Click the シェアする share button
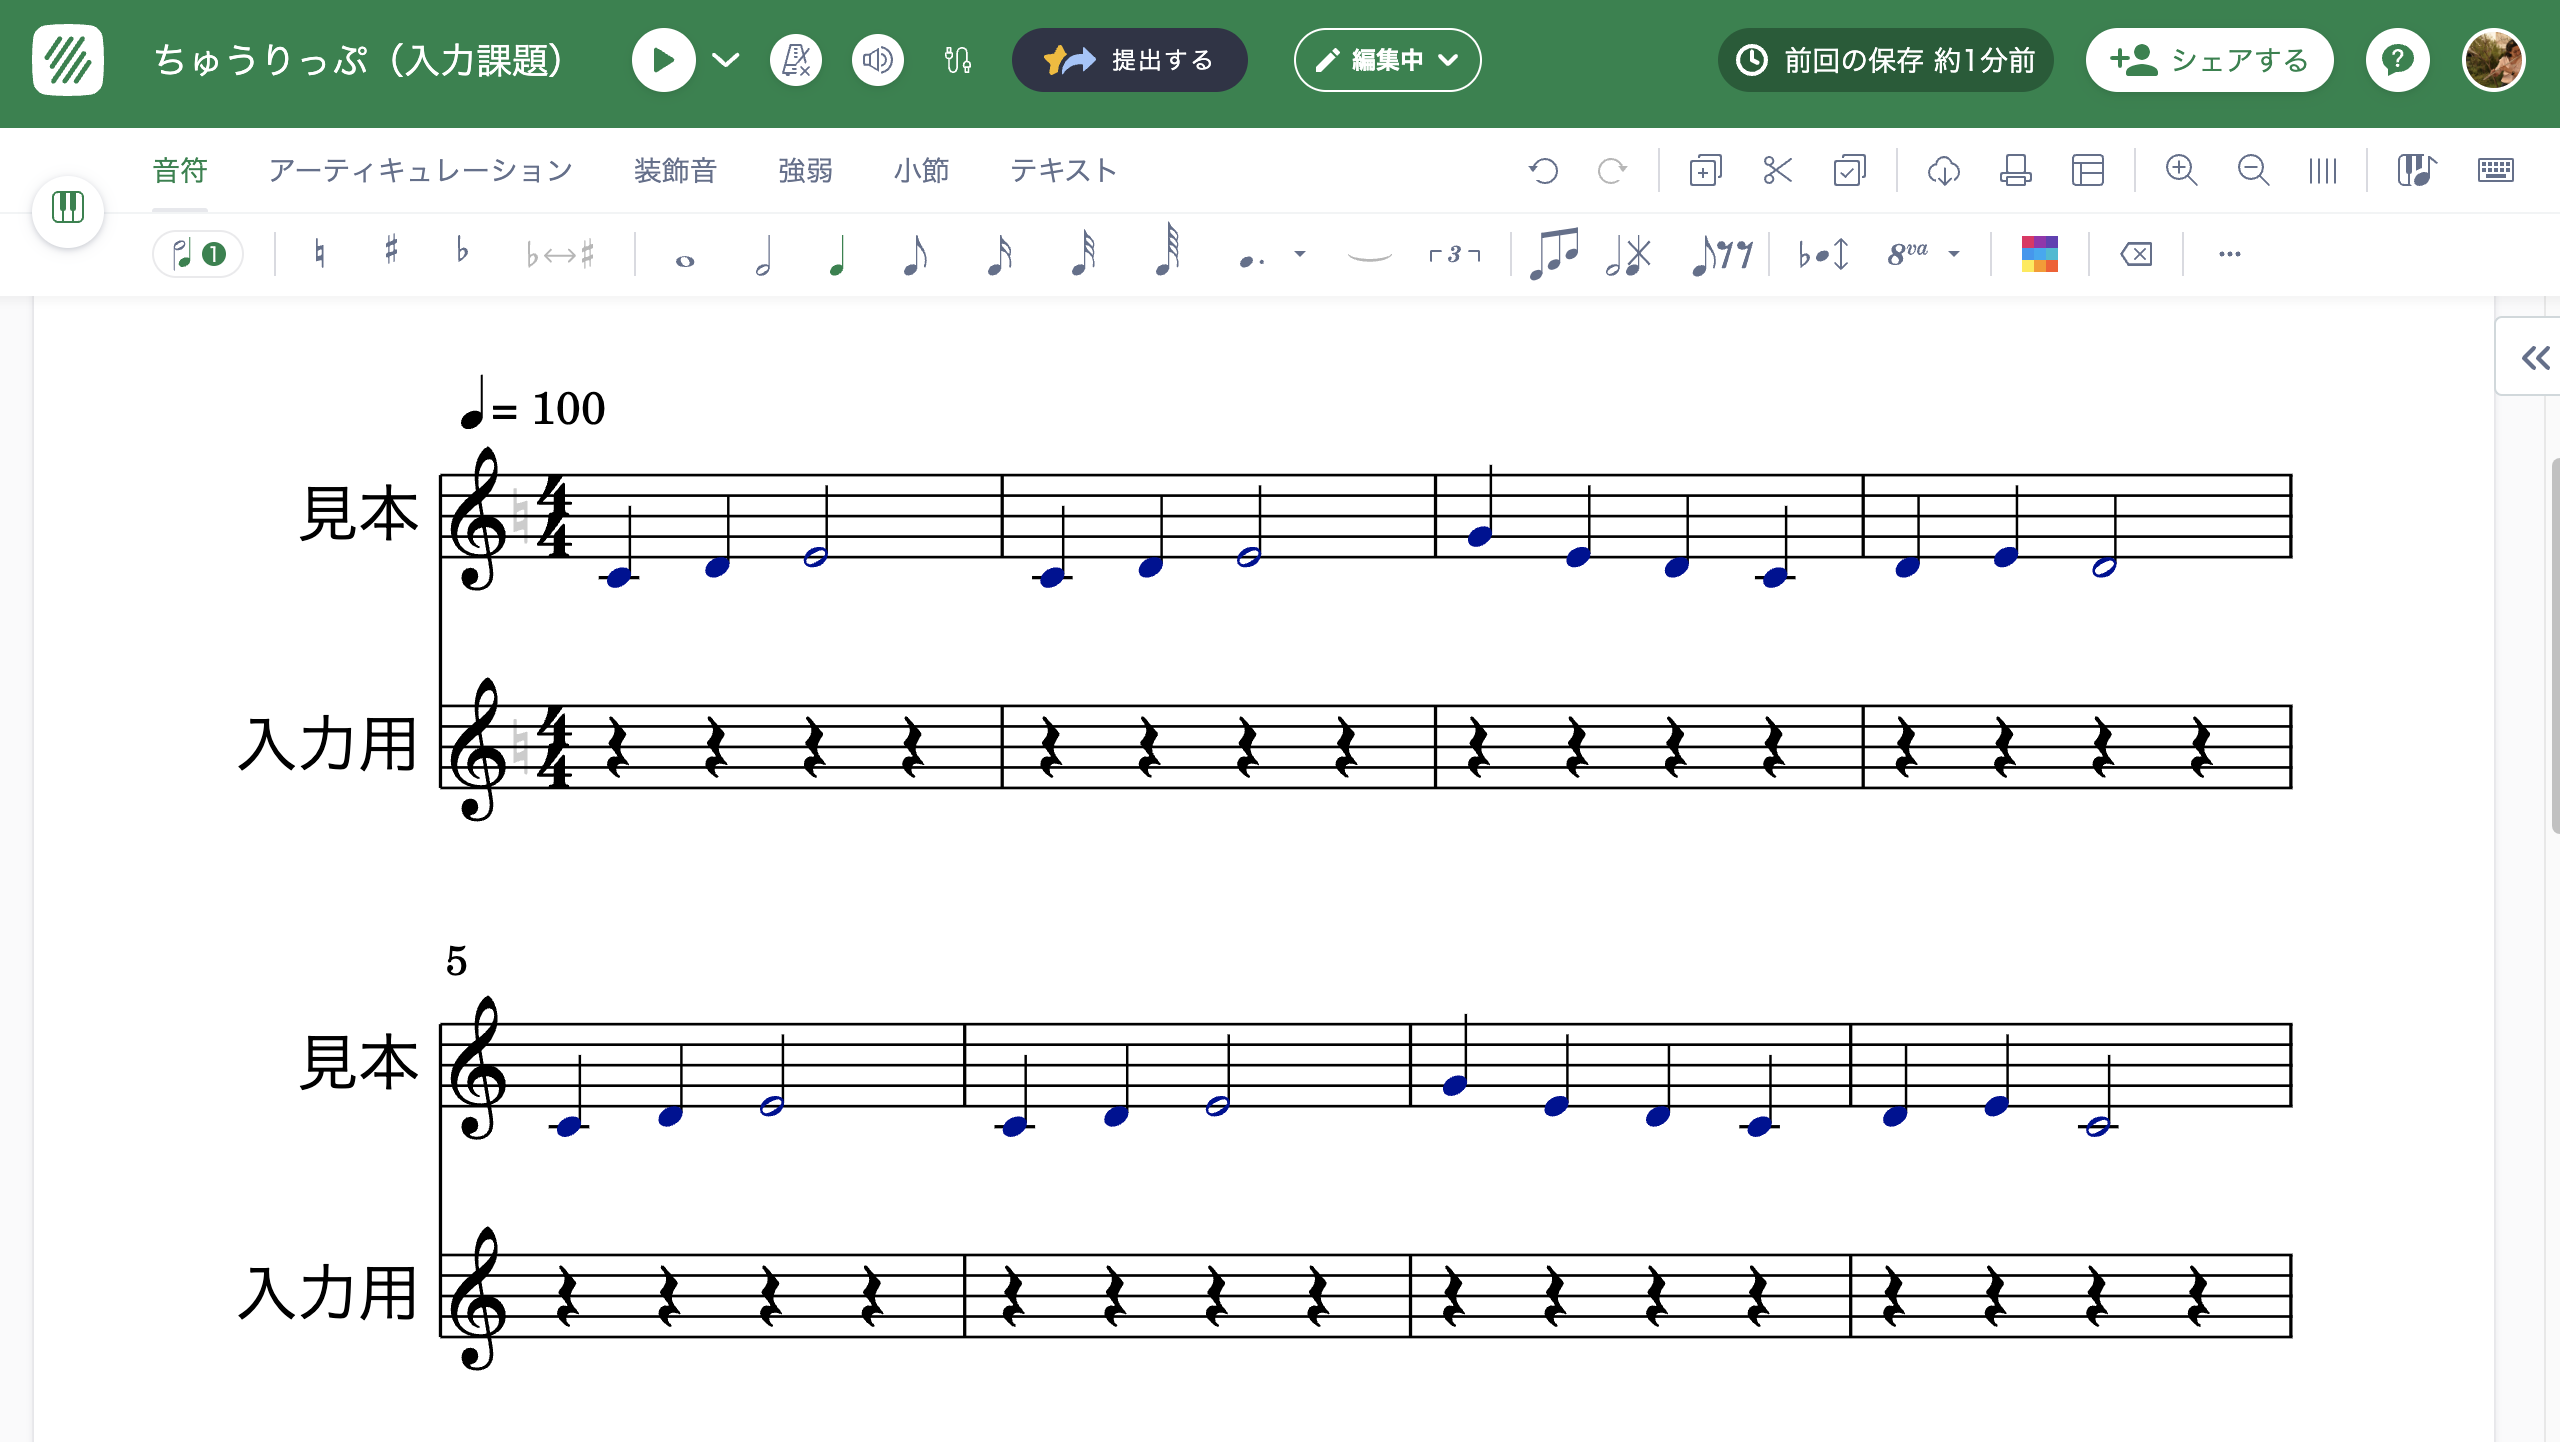 coord(2209,61)
